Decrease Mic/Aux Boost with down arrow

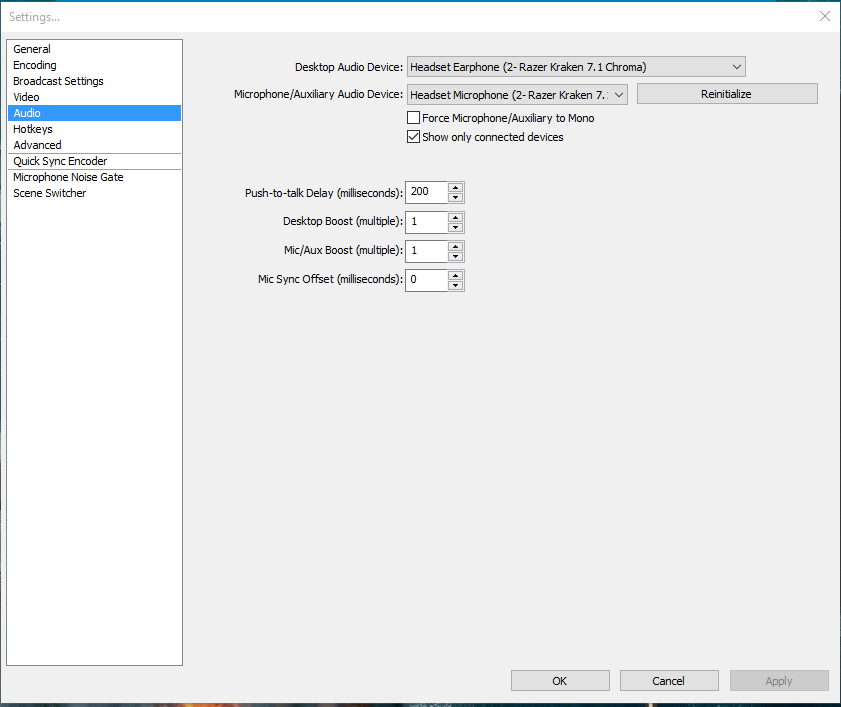coord(456,256)
